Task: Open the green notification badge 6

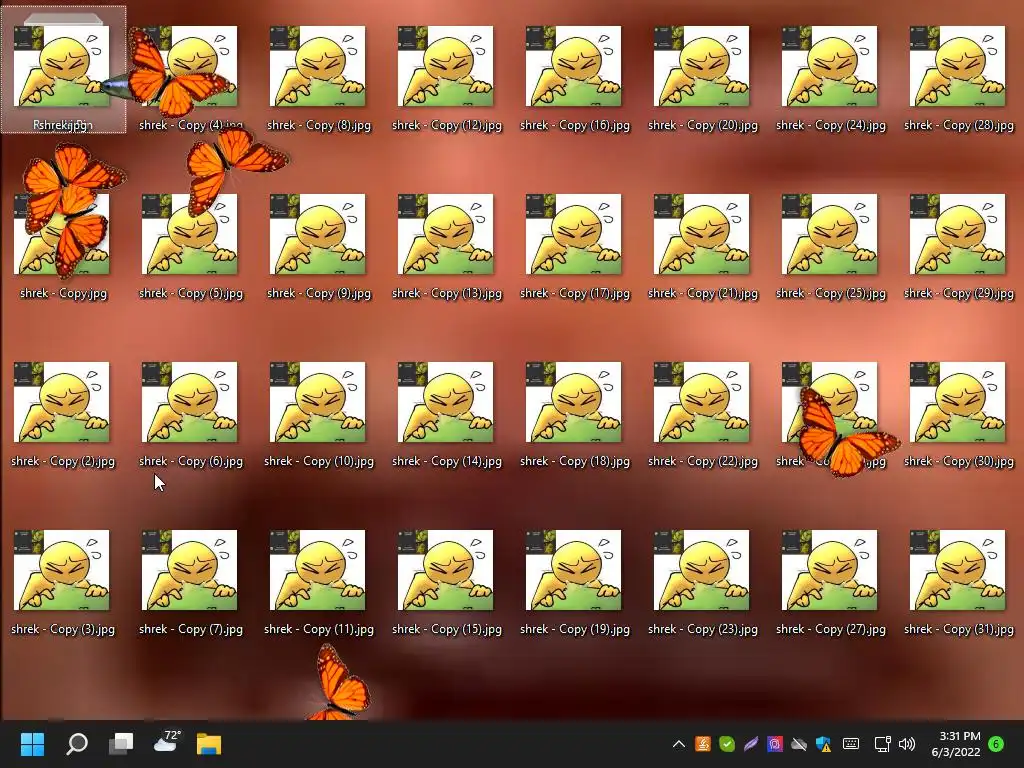Action: (x=996, y=743)
